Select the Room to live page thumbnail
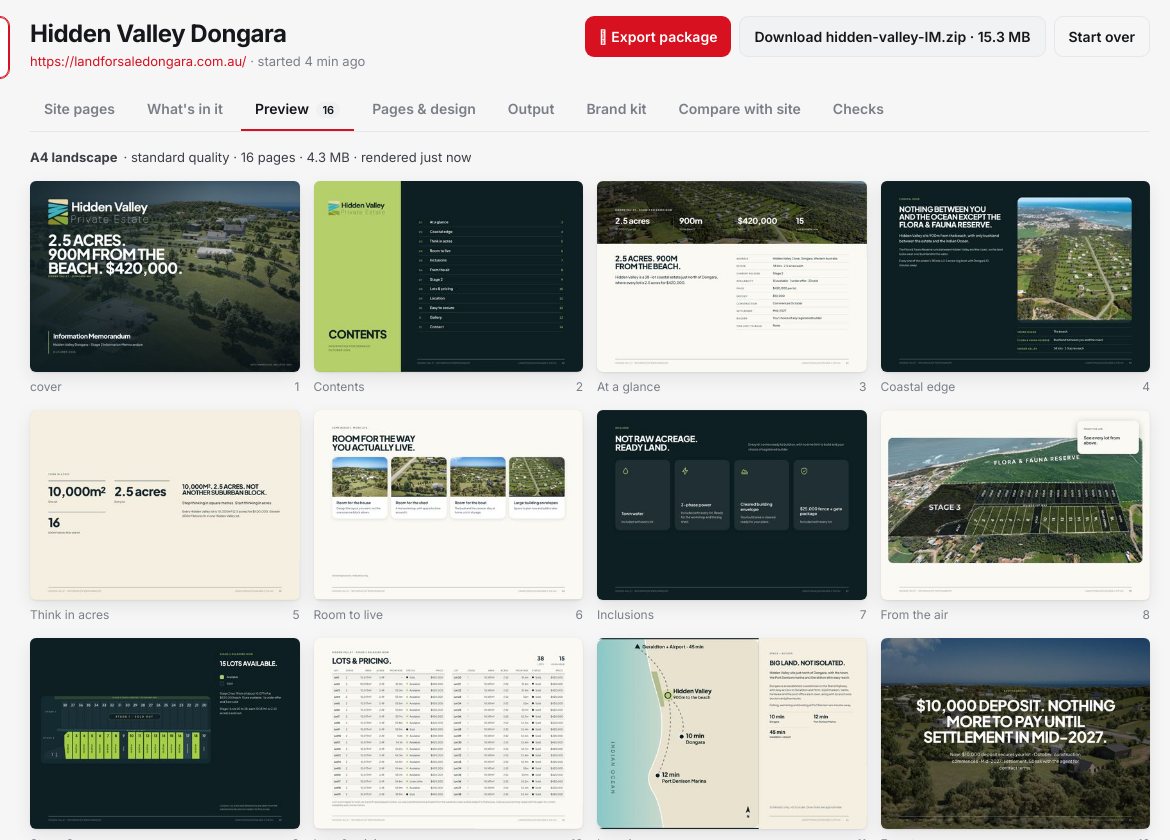 [448, 504]
